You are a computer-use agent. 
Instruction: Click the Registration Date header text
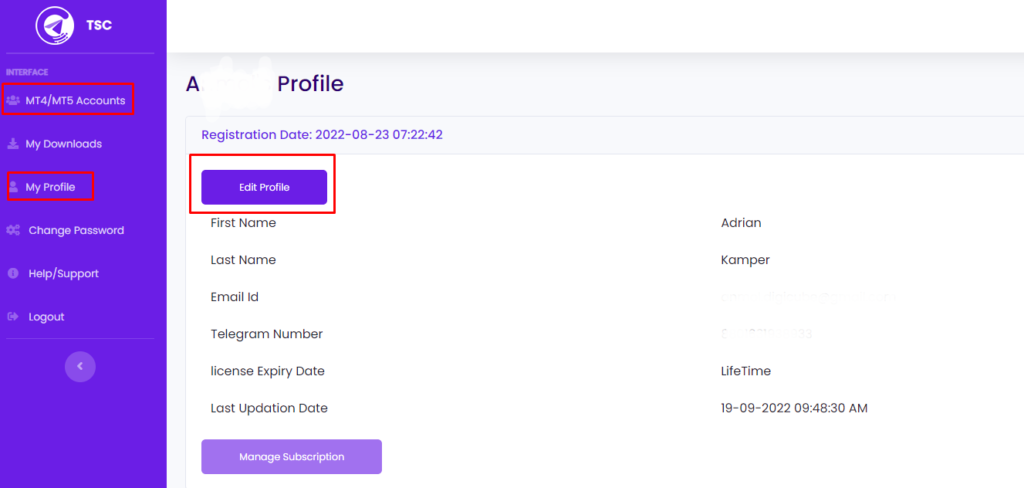pyautogui.click(x=322, y=135)
